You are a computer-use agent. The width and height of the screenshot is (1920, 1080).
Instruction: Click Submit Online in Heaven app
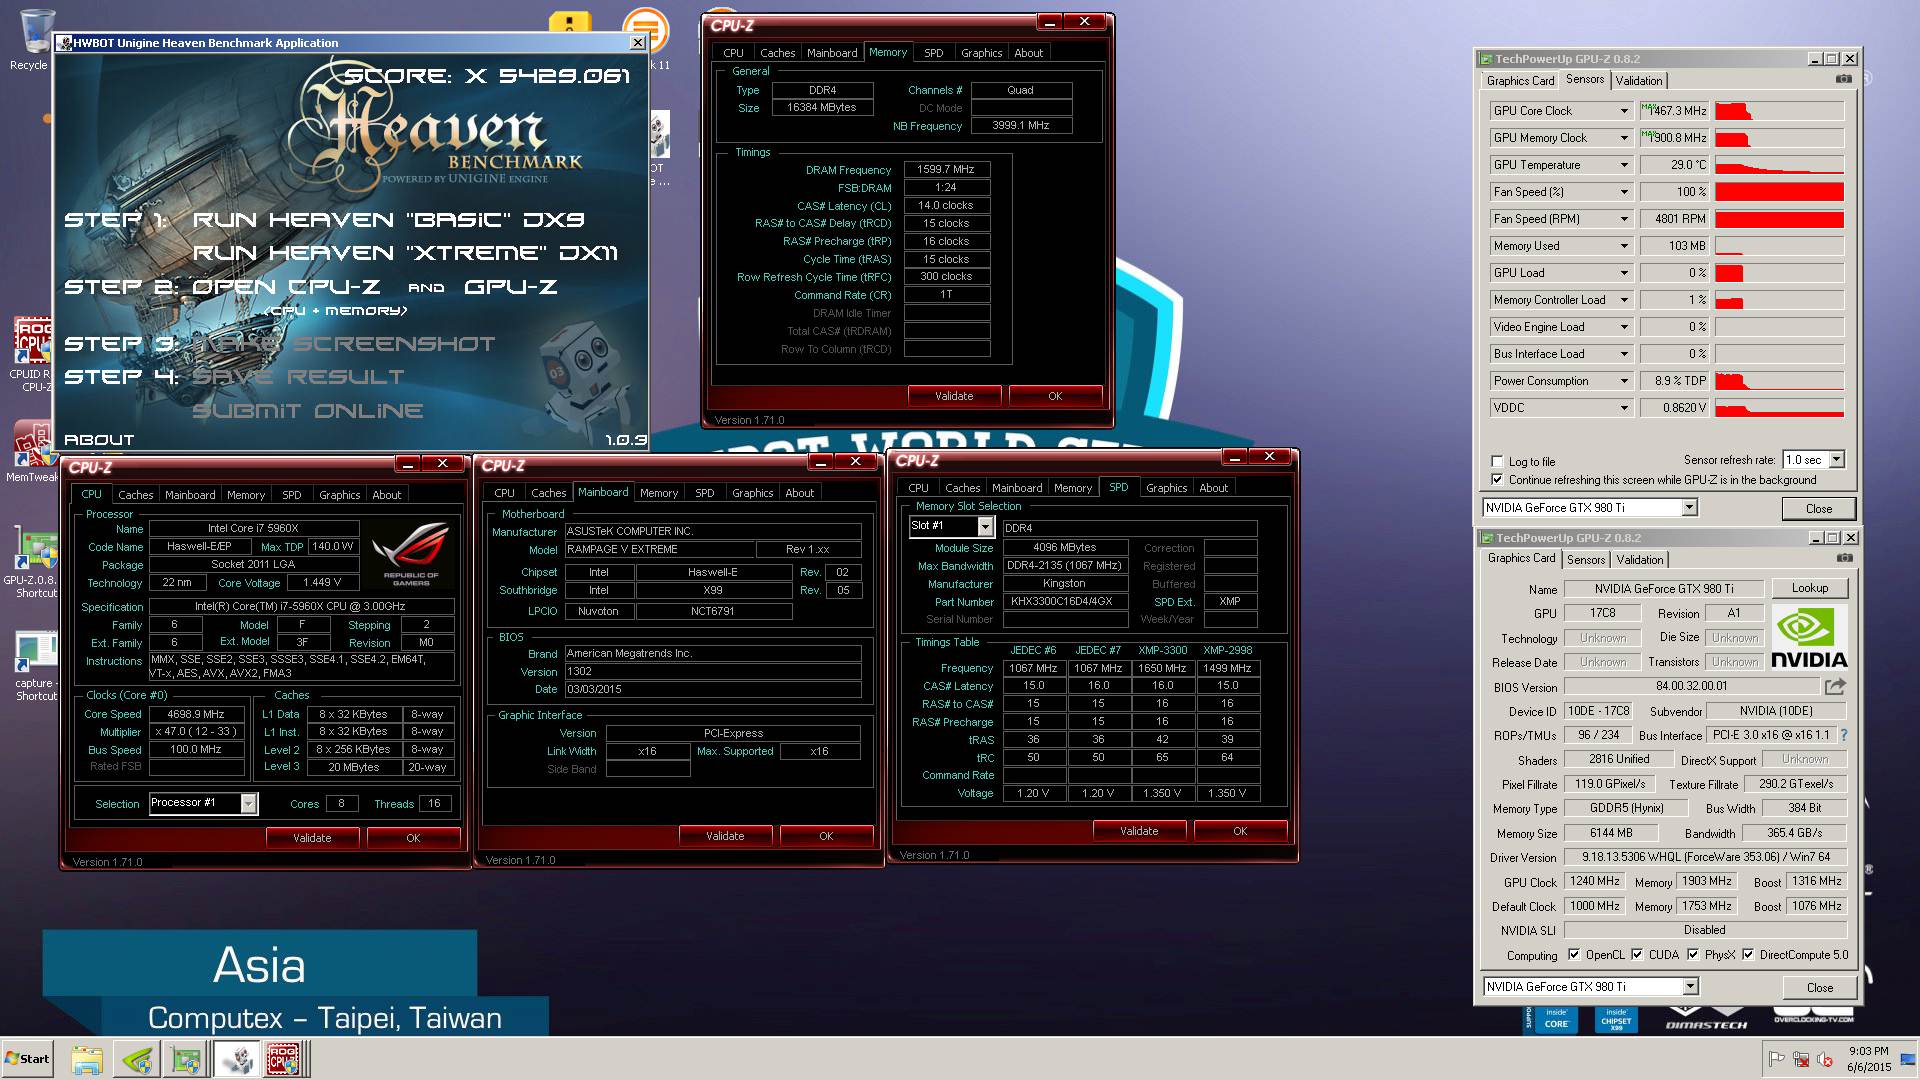point(308,411)
